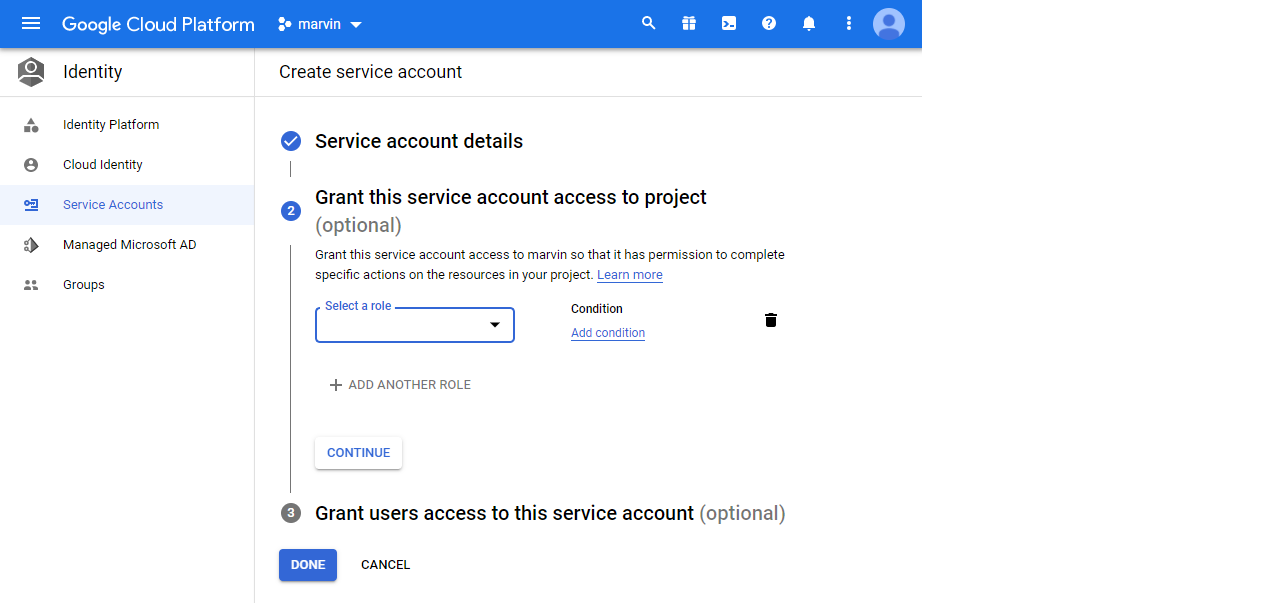This screenshot has height=603, width=1272.
Task: Click the Condition label text
Action: pos(597,309)
